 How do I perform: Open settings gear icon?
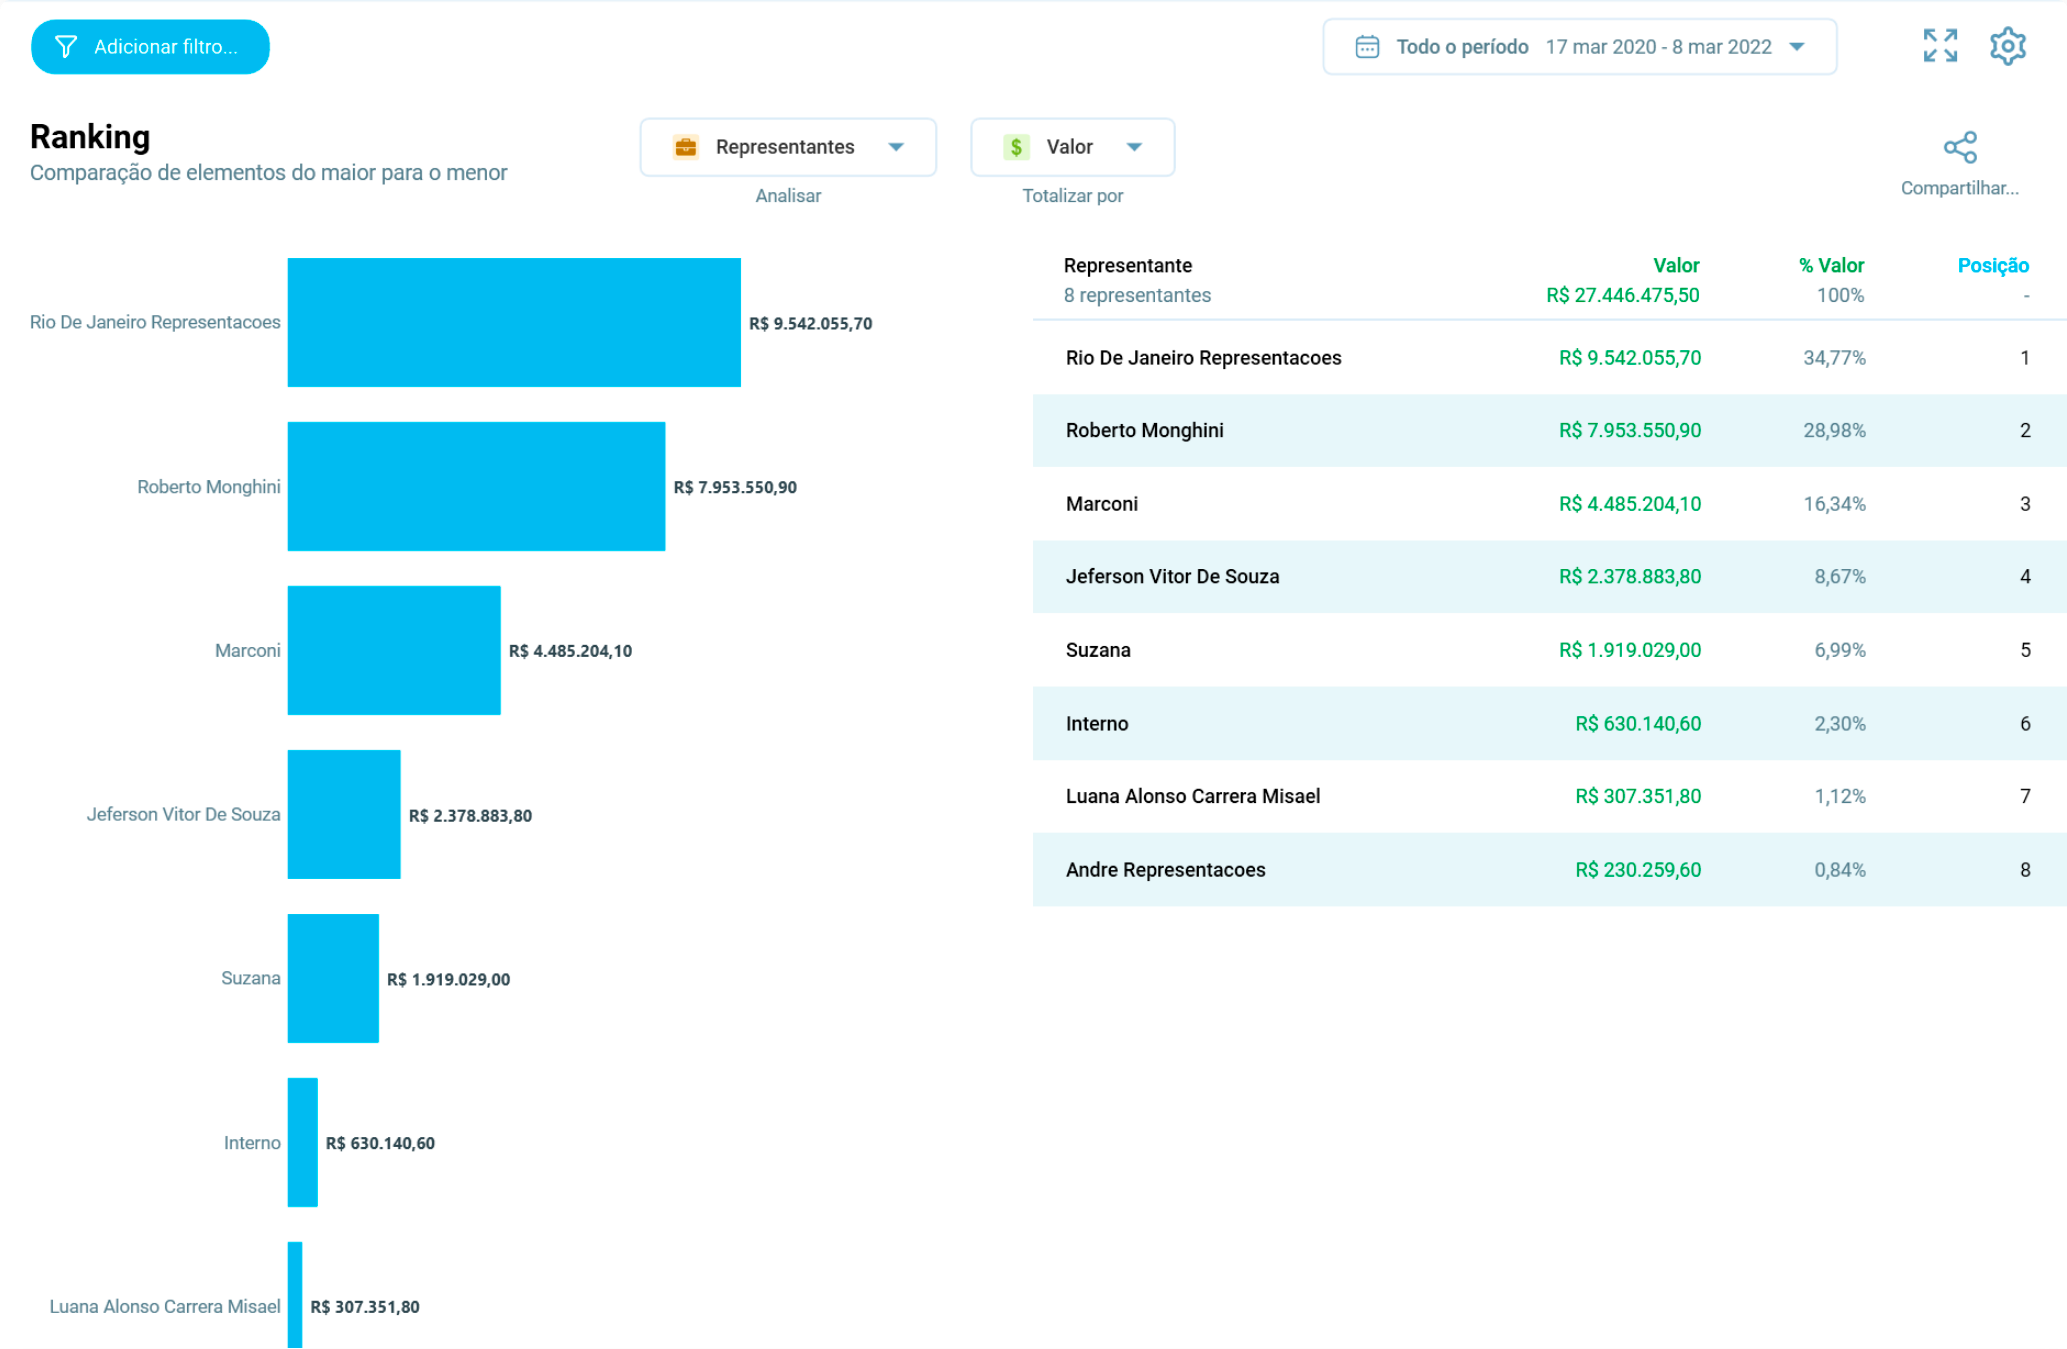point(2008,46)
